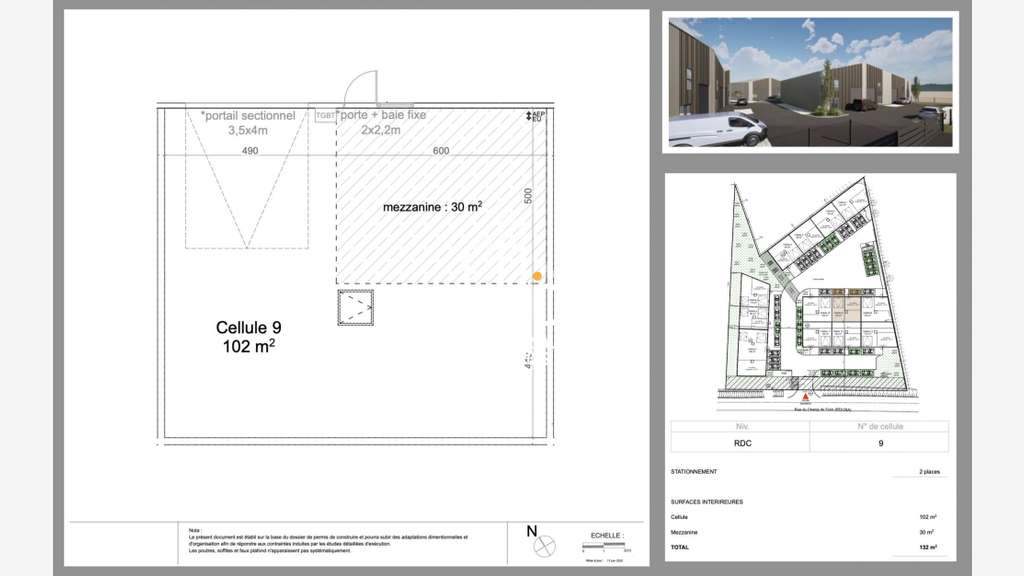Select the "Nota :" disclaimer paragraph
The image size is (1024, 576).
pos(328,541)
